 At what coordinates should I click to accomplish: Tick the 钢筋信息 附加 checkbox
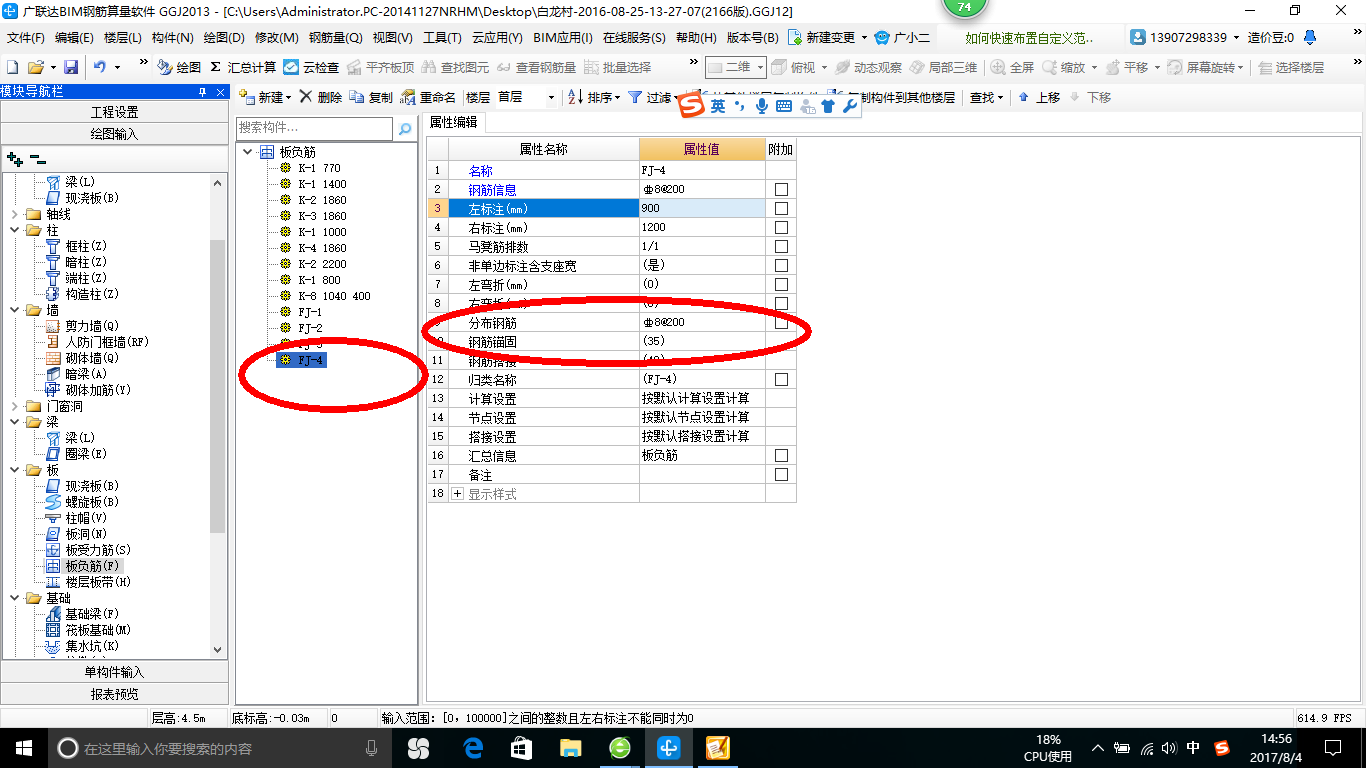tap(781, 189)
